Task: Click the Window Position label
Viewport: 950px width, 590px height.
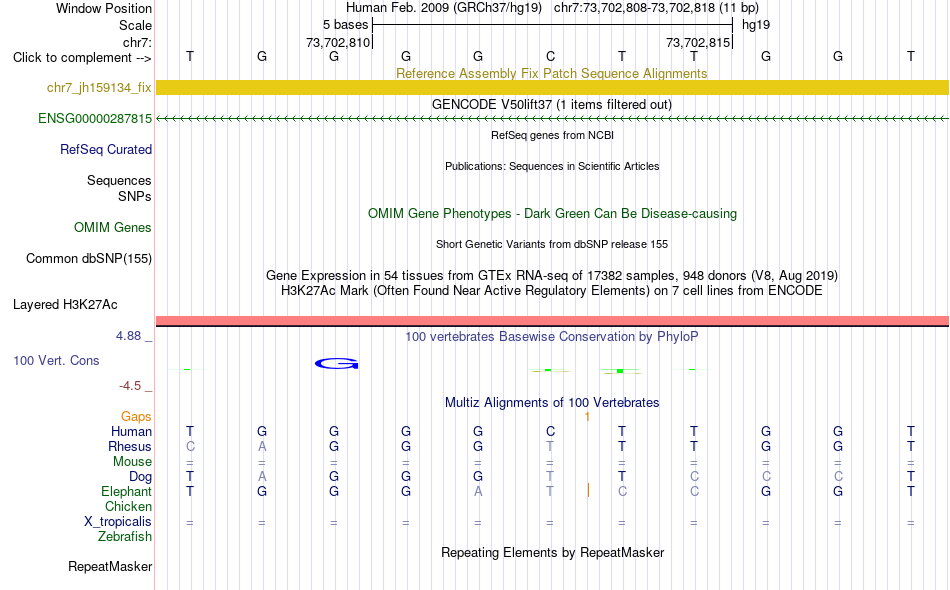Action: point(104,8)
